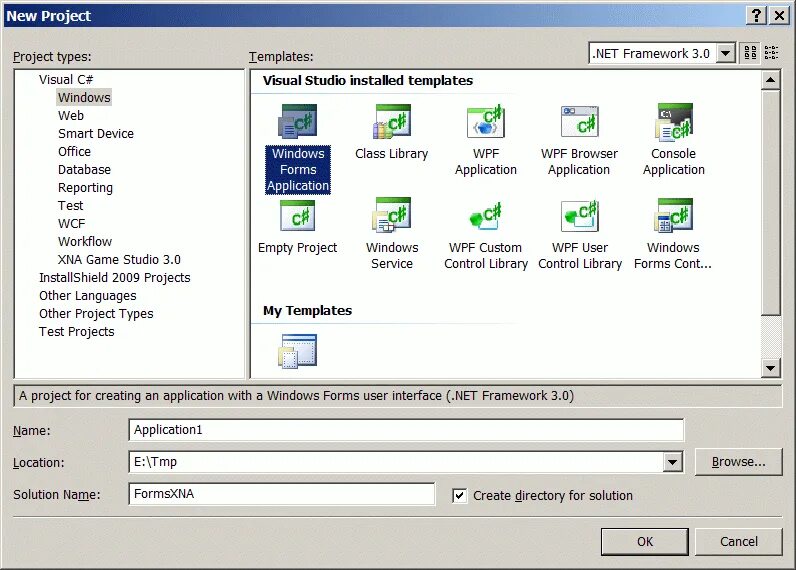Pick the Windows Service template icon
Screen dimensions: 796x570
click(x=391, y=216)
